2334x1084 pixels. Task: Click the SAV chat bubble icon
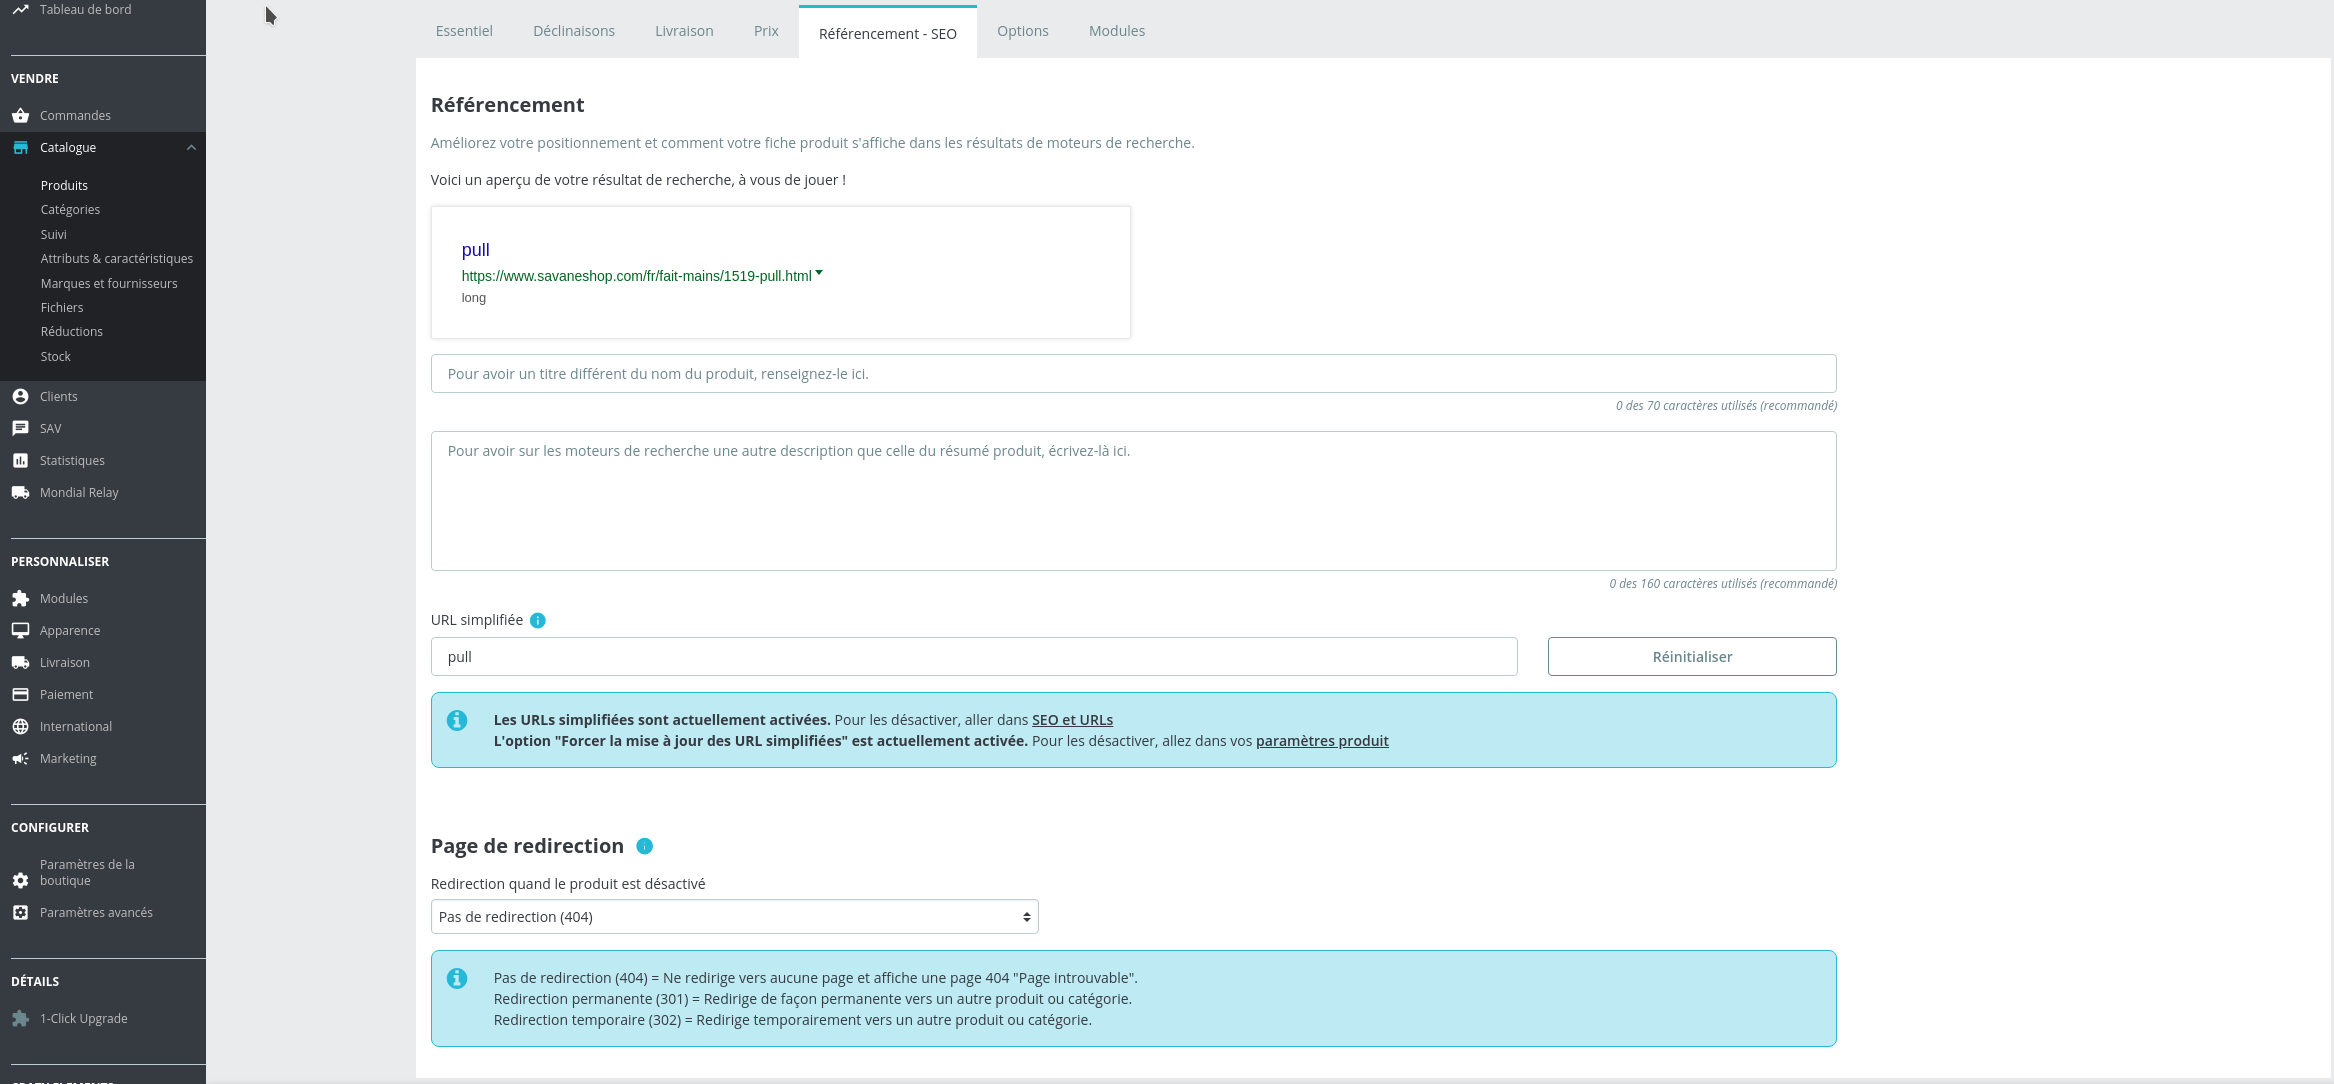pos(20,429)
